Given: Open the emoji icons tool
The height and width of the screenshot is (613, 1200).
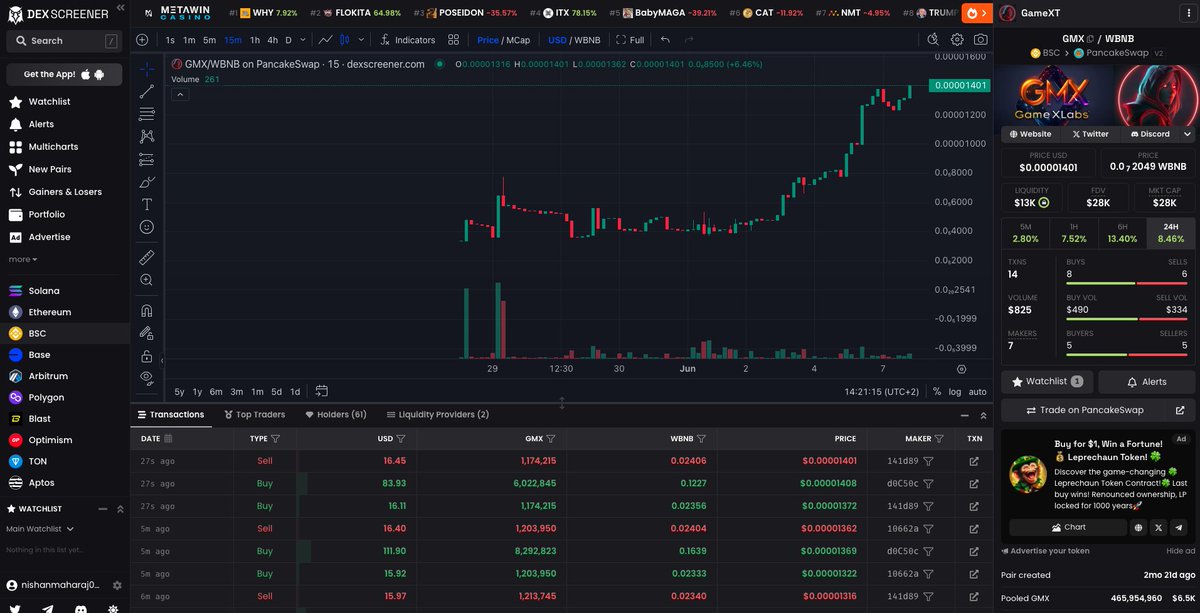Looking at the screenshot, I should click(x=147, y=227).
